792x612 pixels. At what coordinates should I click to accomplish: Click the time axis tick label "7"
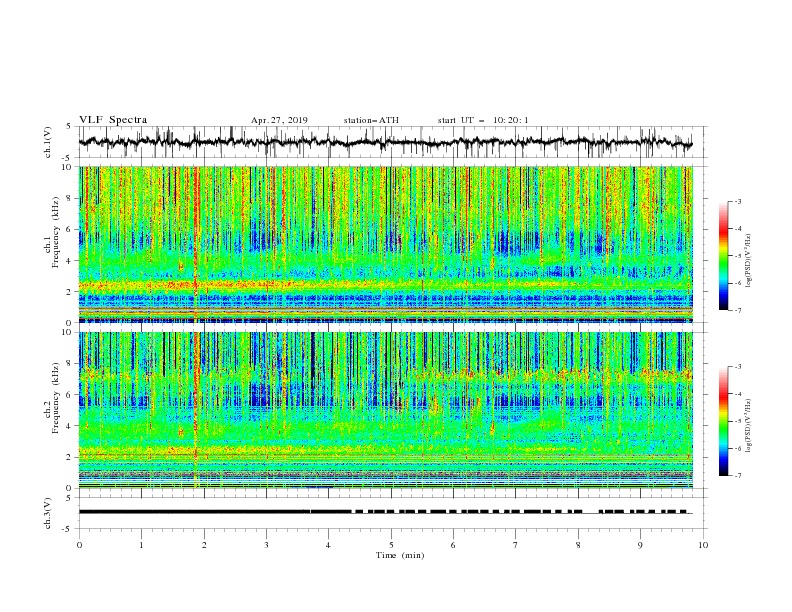click(x=516, y=545)
